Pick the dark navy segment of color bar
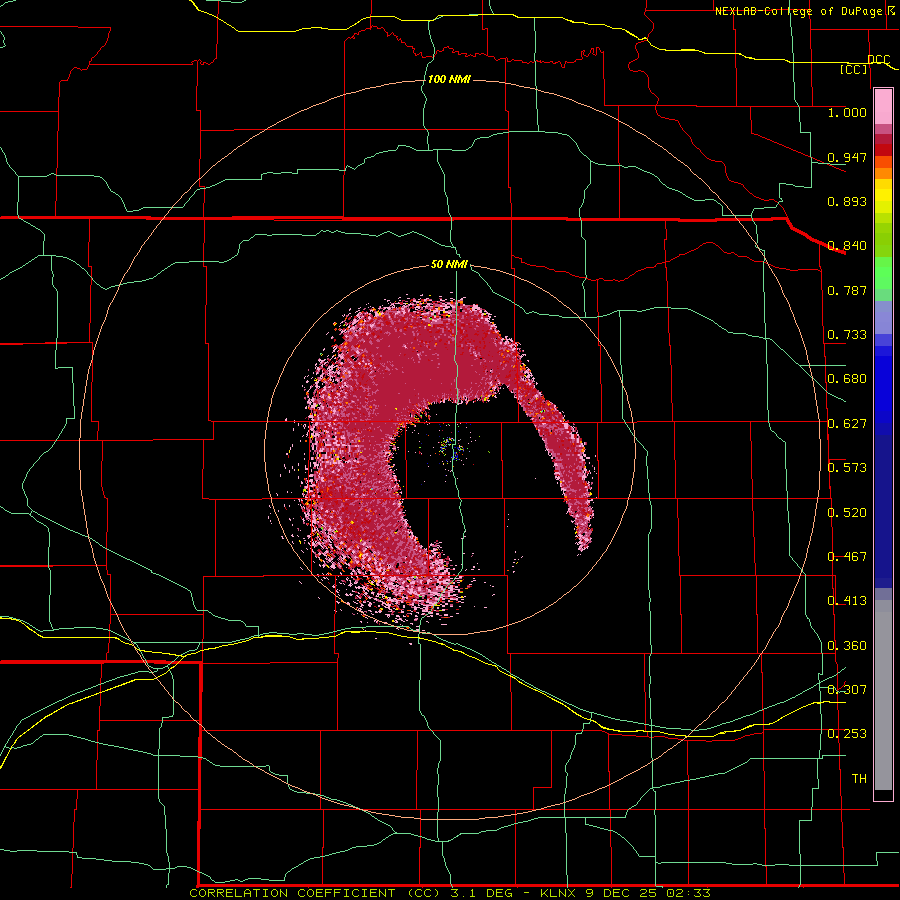The width and height of the screenshot is (900, 900). click(x=883, y=505)
